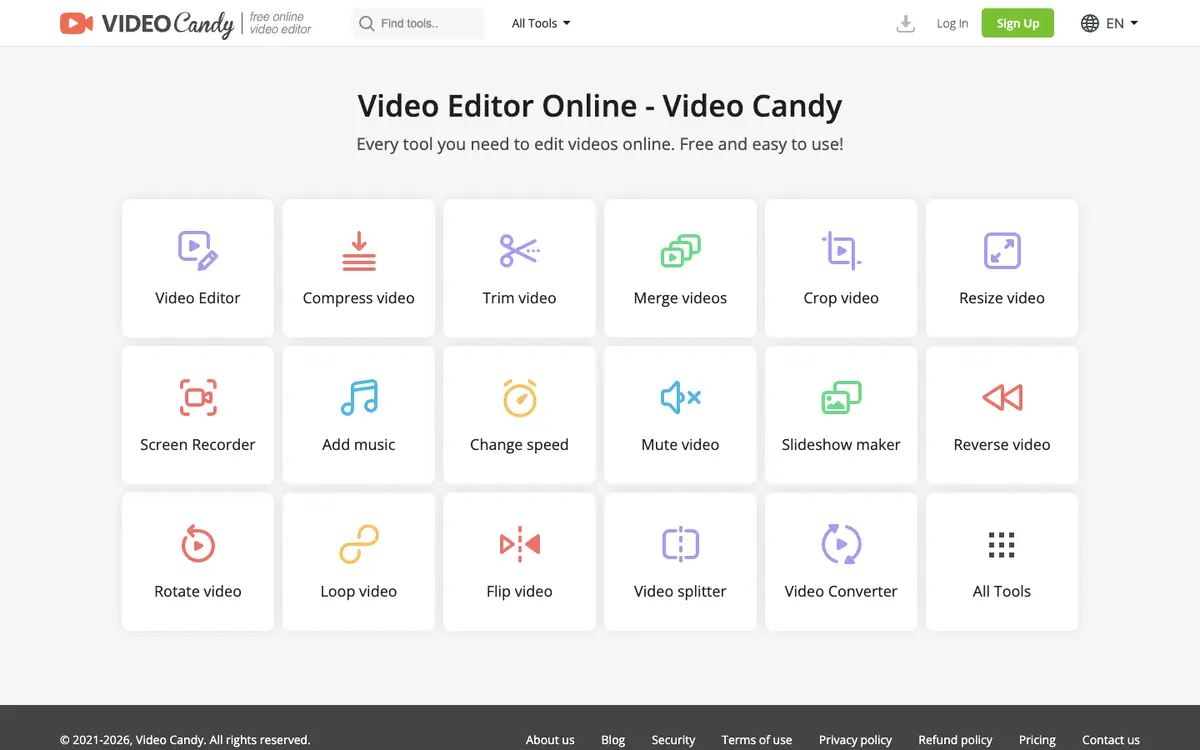The image size is (1200, 750).
Task: Open the EN language dropdown arrow
Action: (x=1134, y=23)
